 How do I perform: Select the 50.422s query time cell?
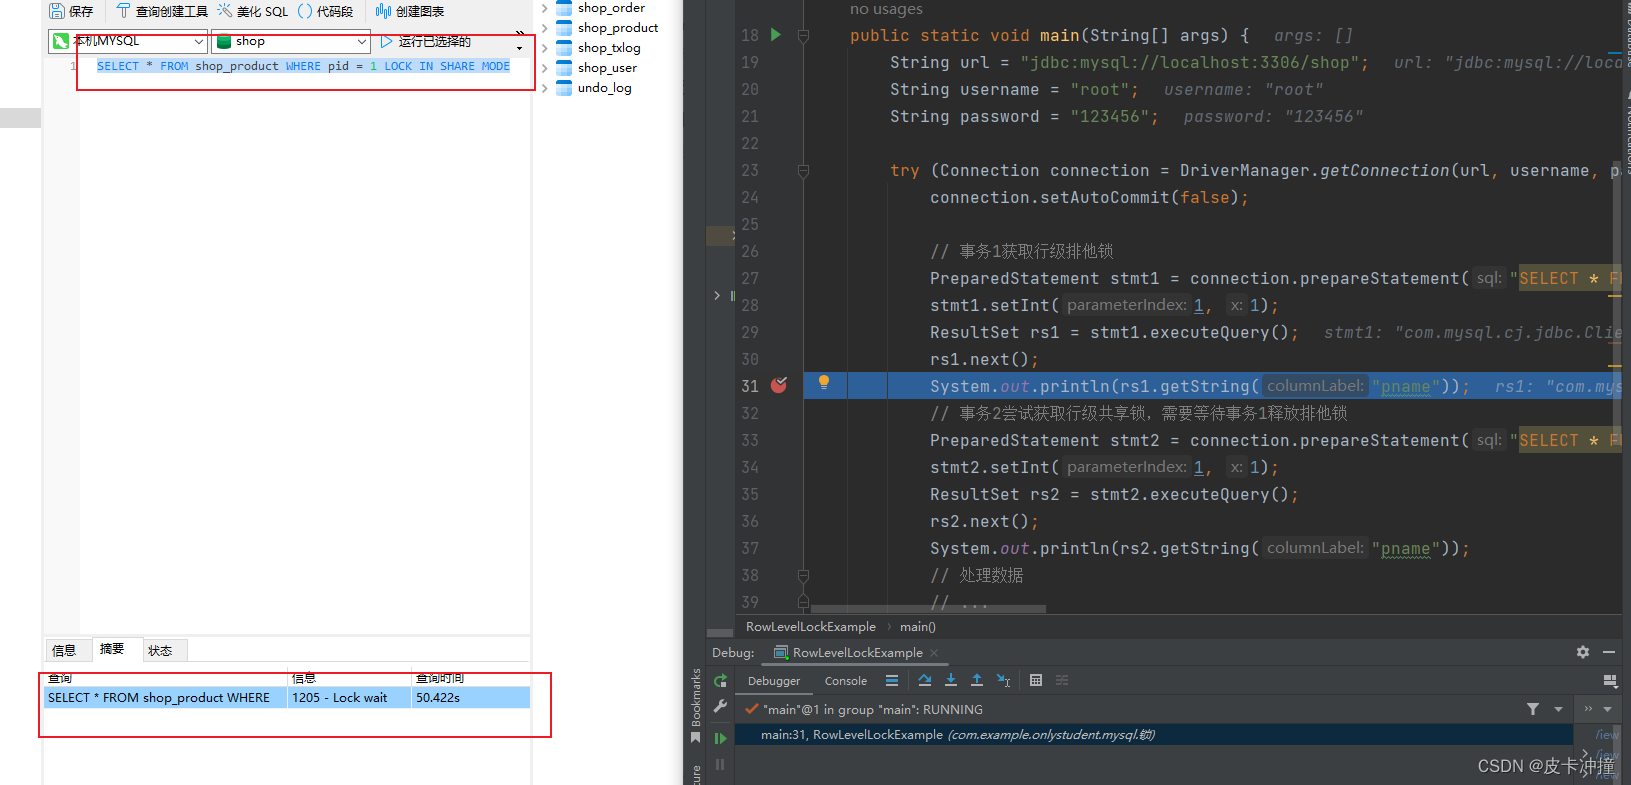470,698
